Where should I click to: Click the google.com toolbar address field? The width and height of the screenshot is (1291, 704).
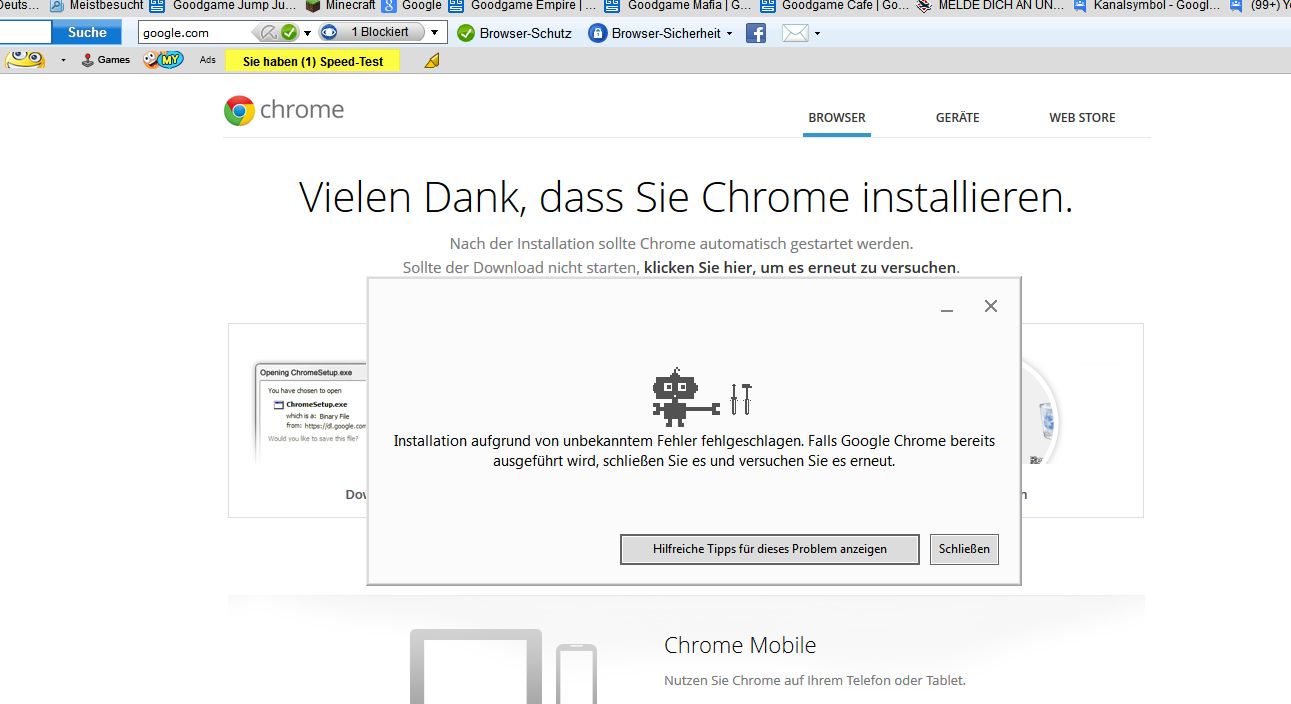(196, 32)
